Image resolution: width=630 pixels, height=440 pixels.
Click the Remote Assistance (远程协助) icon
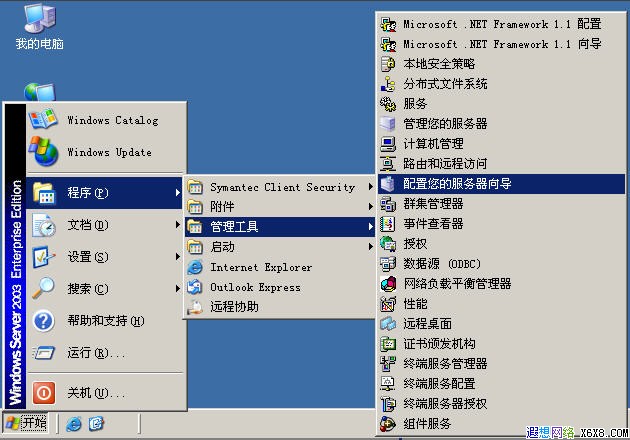tap(195, 307)
